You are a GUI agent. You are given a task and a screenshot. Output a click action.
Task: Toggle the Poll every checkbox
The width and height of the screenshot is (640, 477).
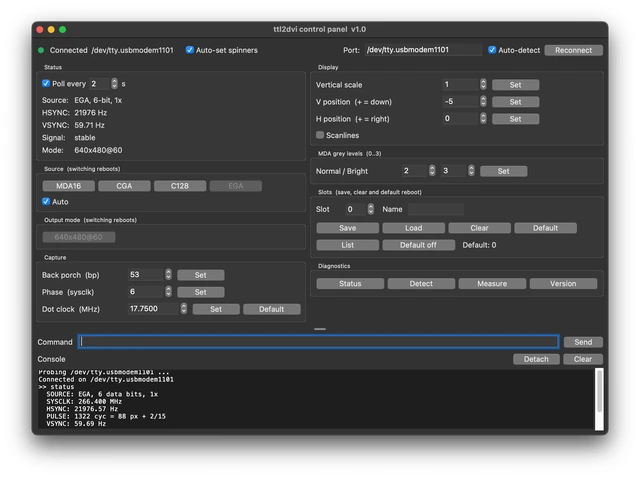[x=46, y=84]
